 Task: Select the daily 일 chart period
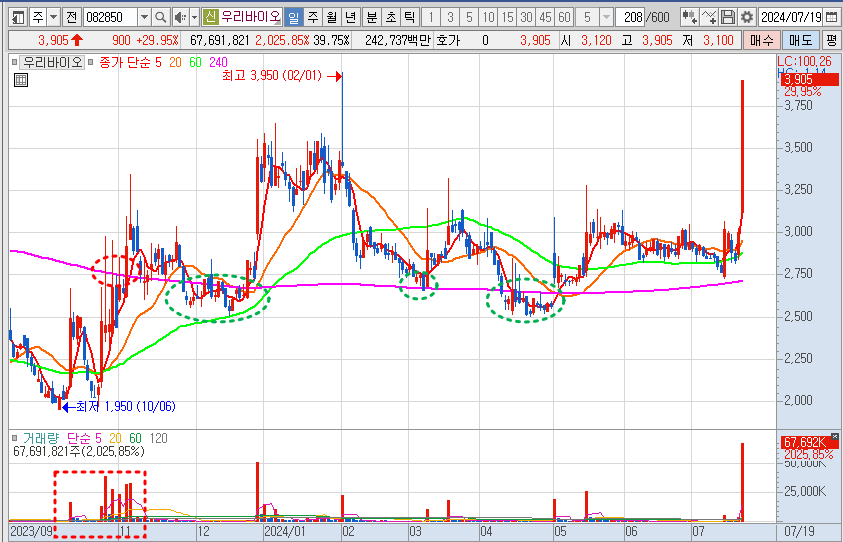(x=293, y=18)
